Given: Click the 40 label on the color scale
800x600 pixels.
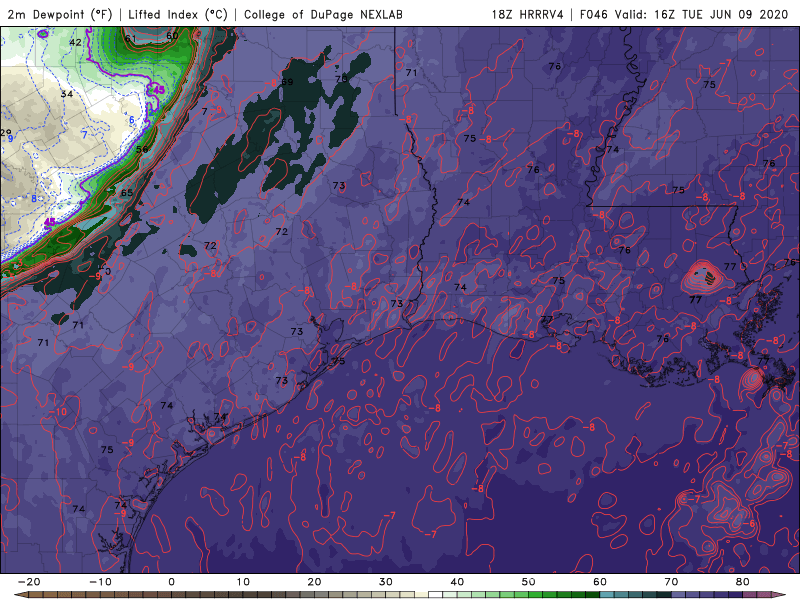Looking at the screenshot, I should pos(457,582).
